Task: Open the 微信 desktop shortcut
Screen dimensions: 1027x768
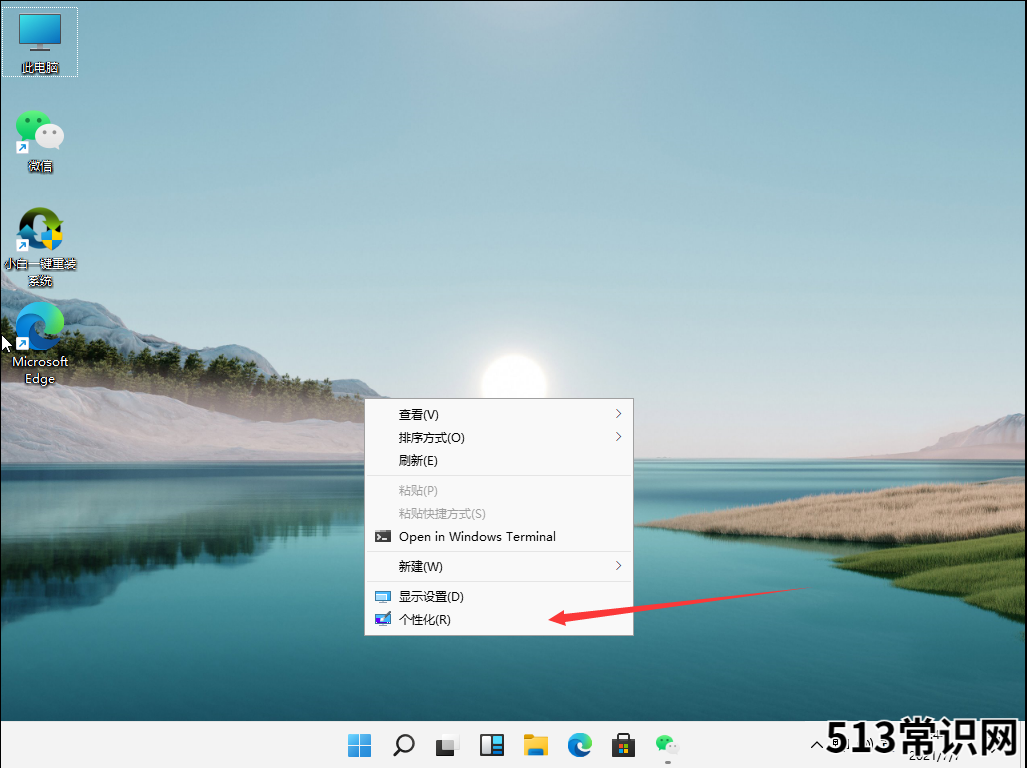Action: [x=40, y=140]
